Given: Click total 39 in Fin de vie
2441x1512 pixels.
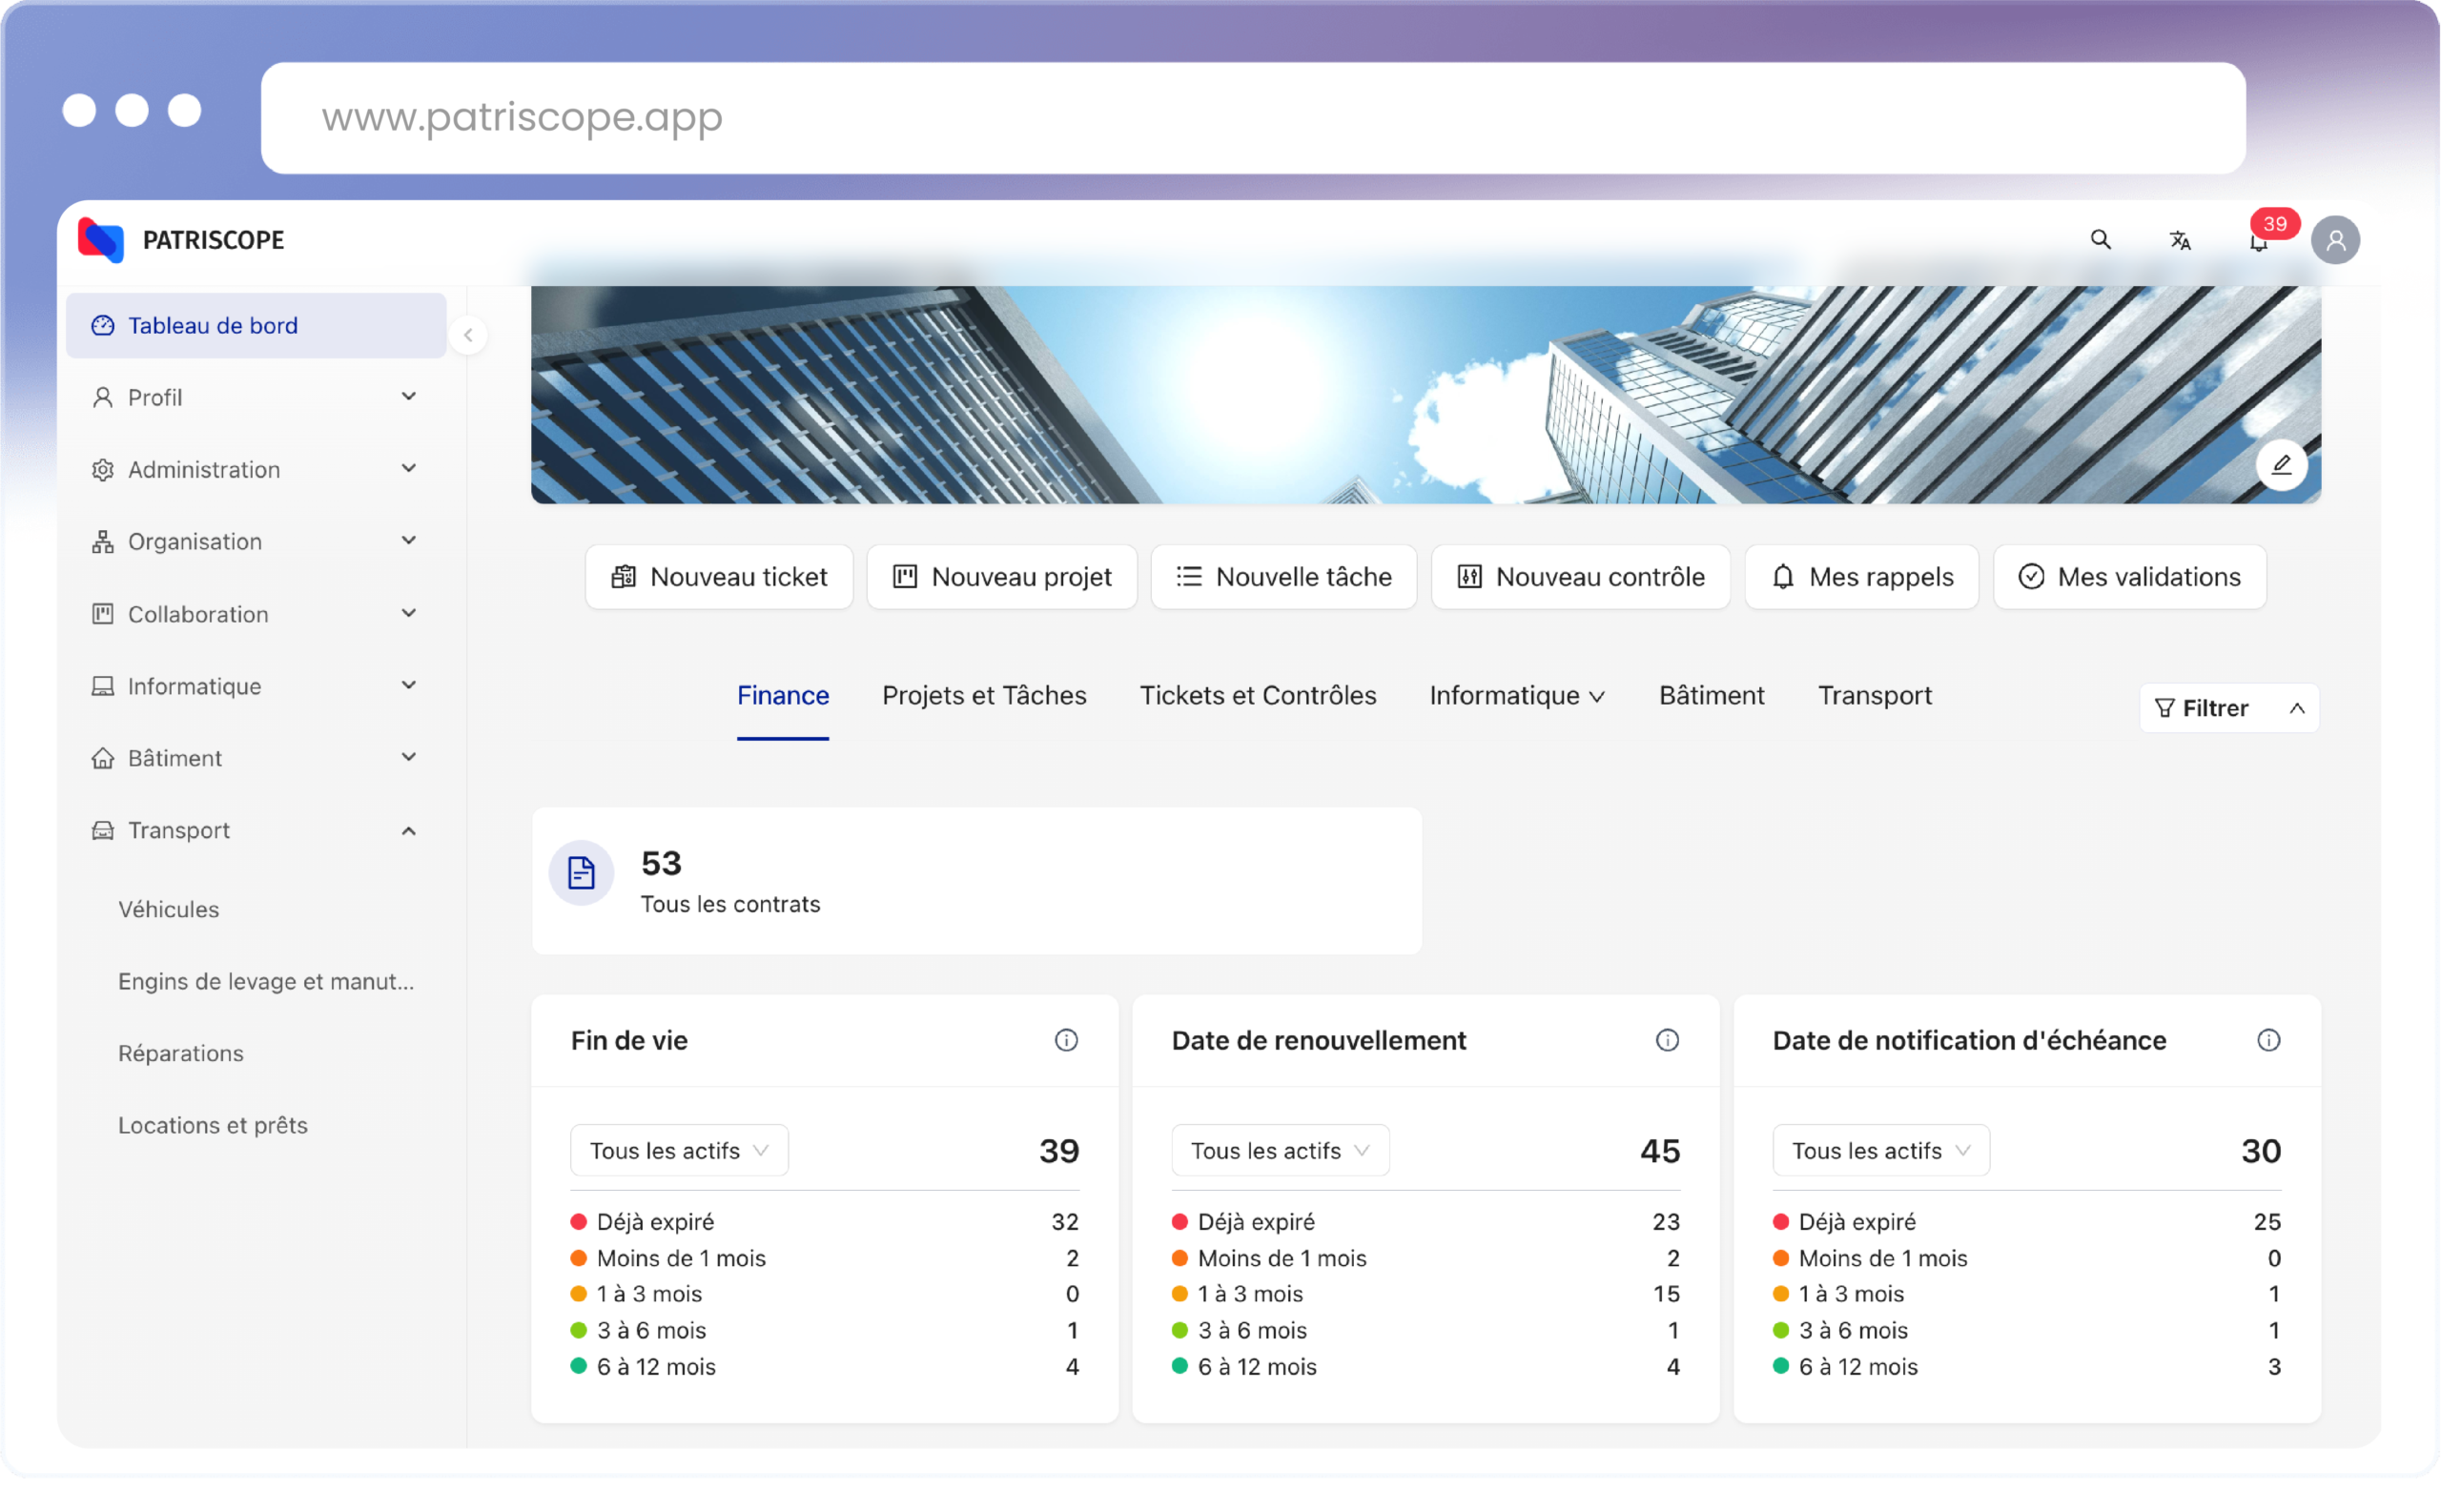Looking at the screenshot, I should pos(1059,1151).
